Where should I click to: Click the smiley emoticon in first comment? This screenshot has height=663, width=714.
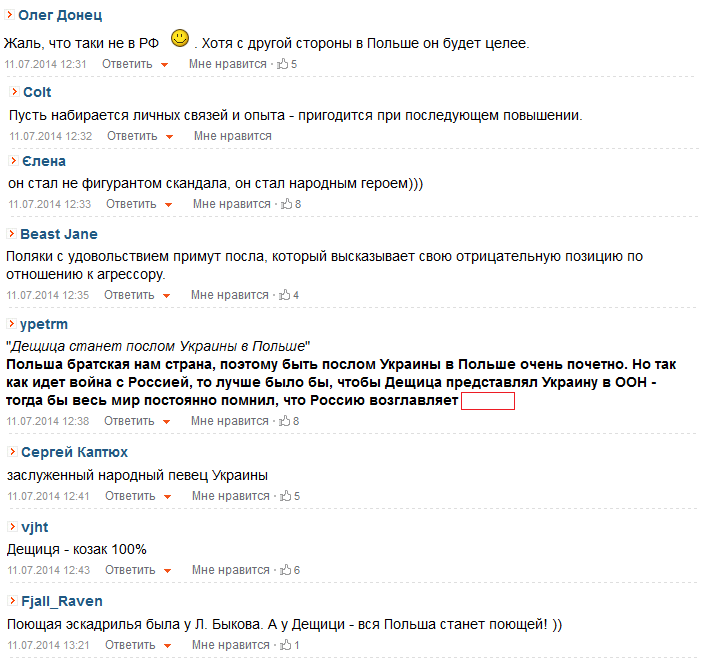pos(180,38)
